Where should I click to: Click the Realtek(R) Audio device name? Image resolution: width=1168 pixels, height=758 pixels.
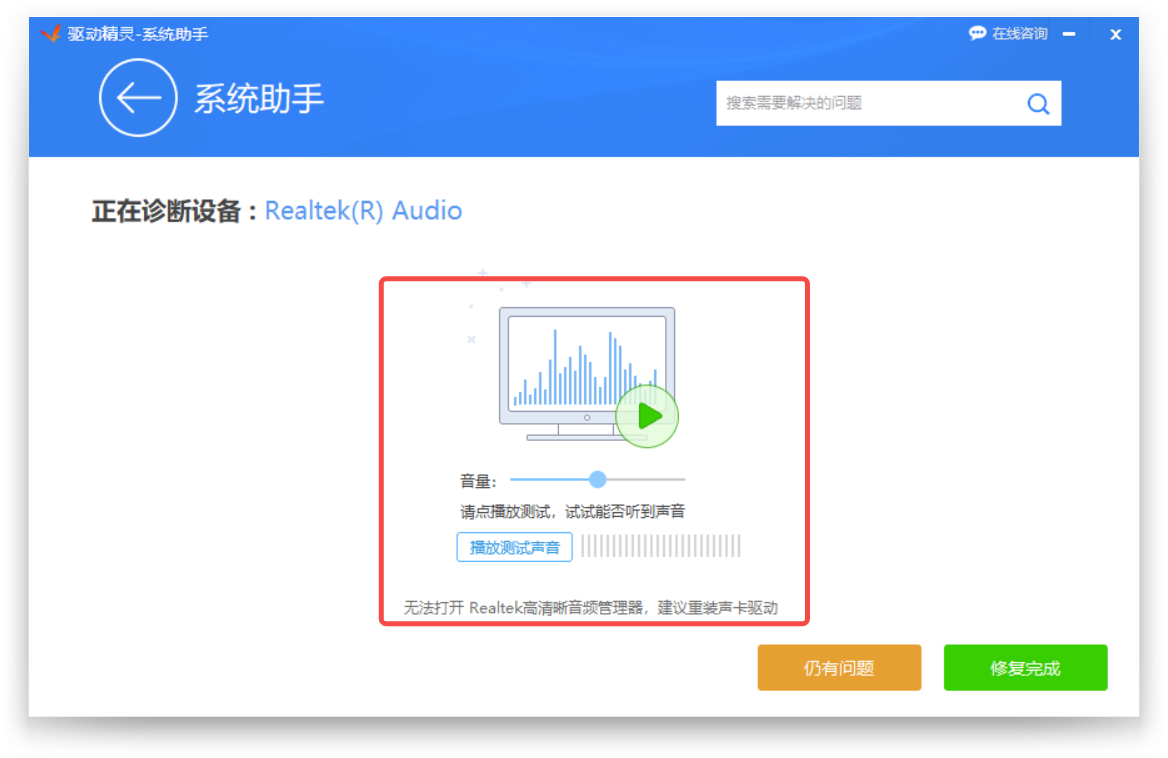(363, 211)
